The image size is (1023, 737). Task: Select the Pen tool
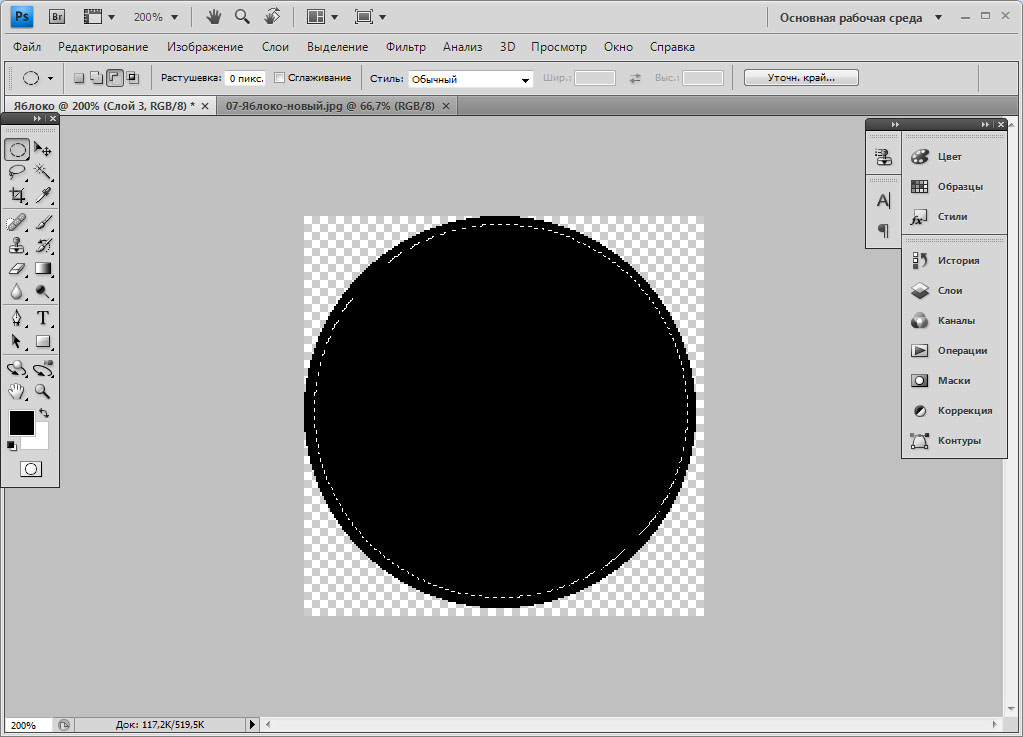[x=17, y=318]
